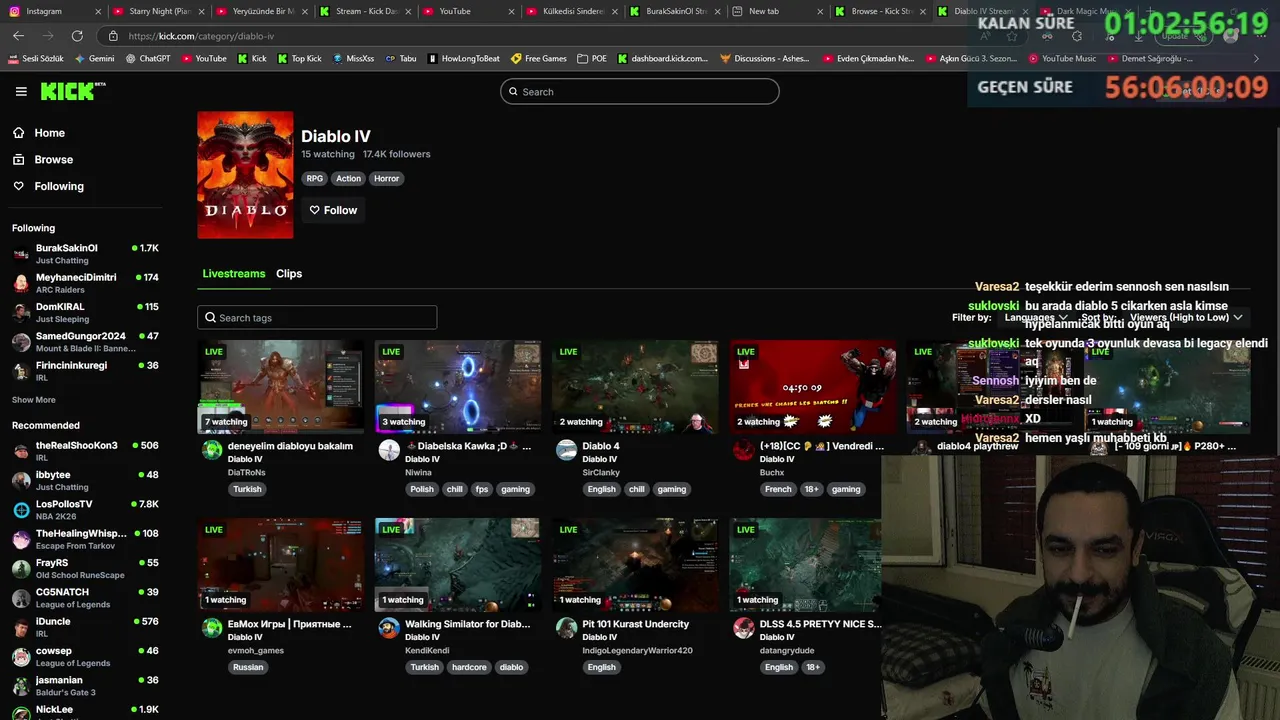Click the Buchx channel avatar
The image size is (1280, 720).
[x=744, y=450]
